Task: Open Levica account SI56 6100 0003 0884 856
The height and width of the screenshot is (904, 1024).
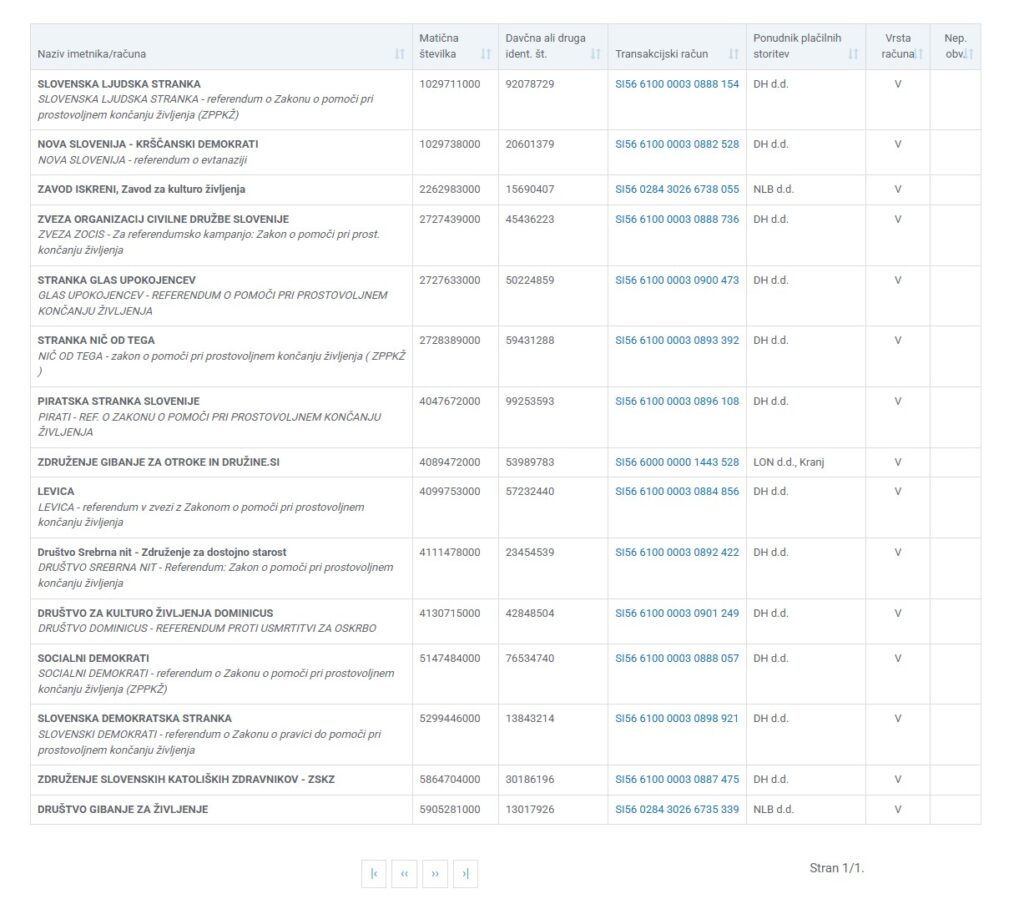Action: pos(677,491)
